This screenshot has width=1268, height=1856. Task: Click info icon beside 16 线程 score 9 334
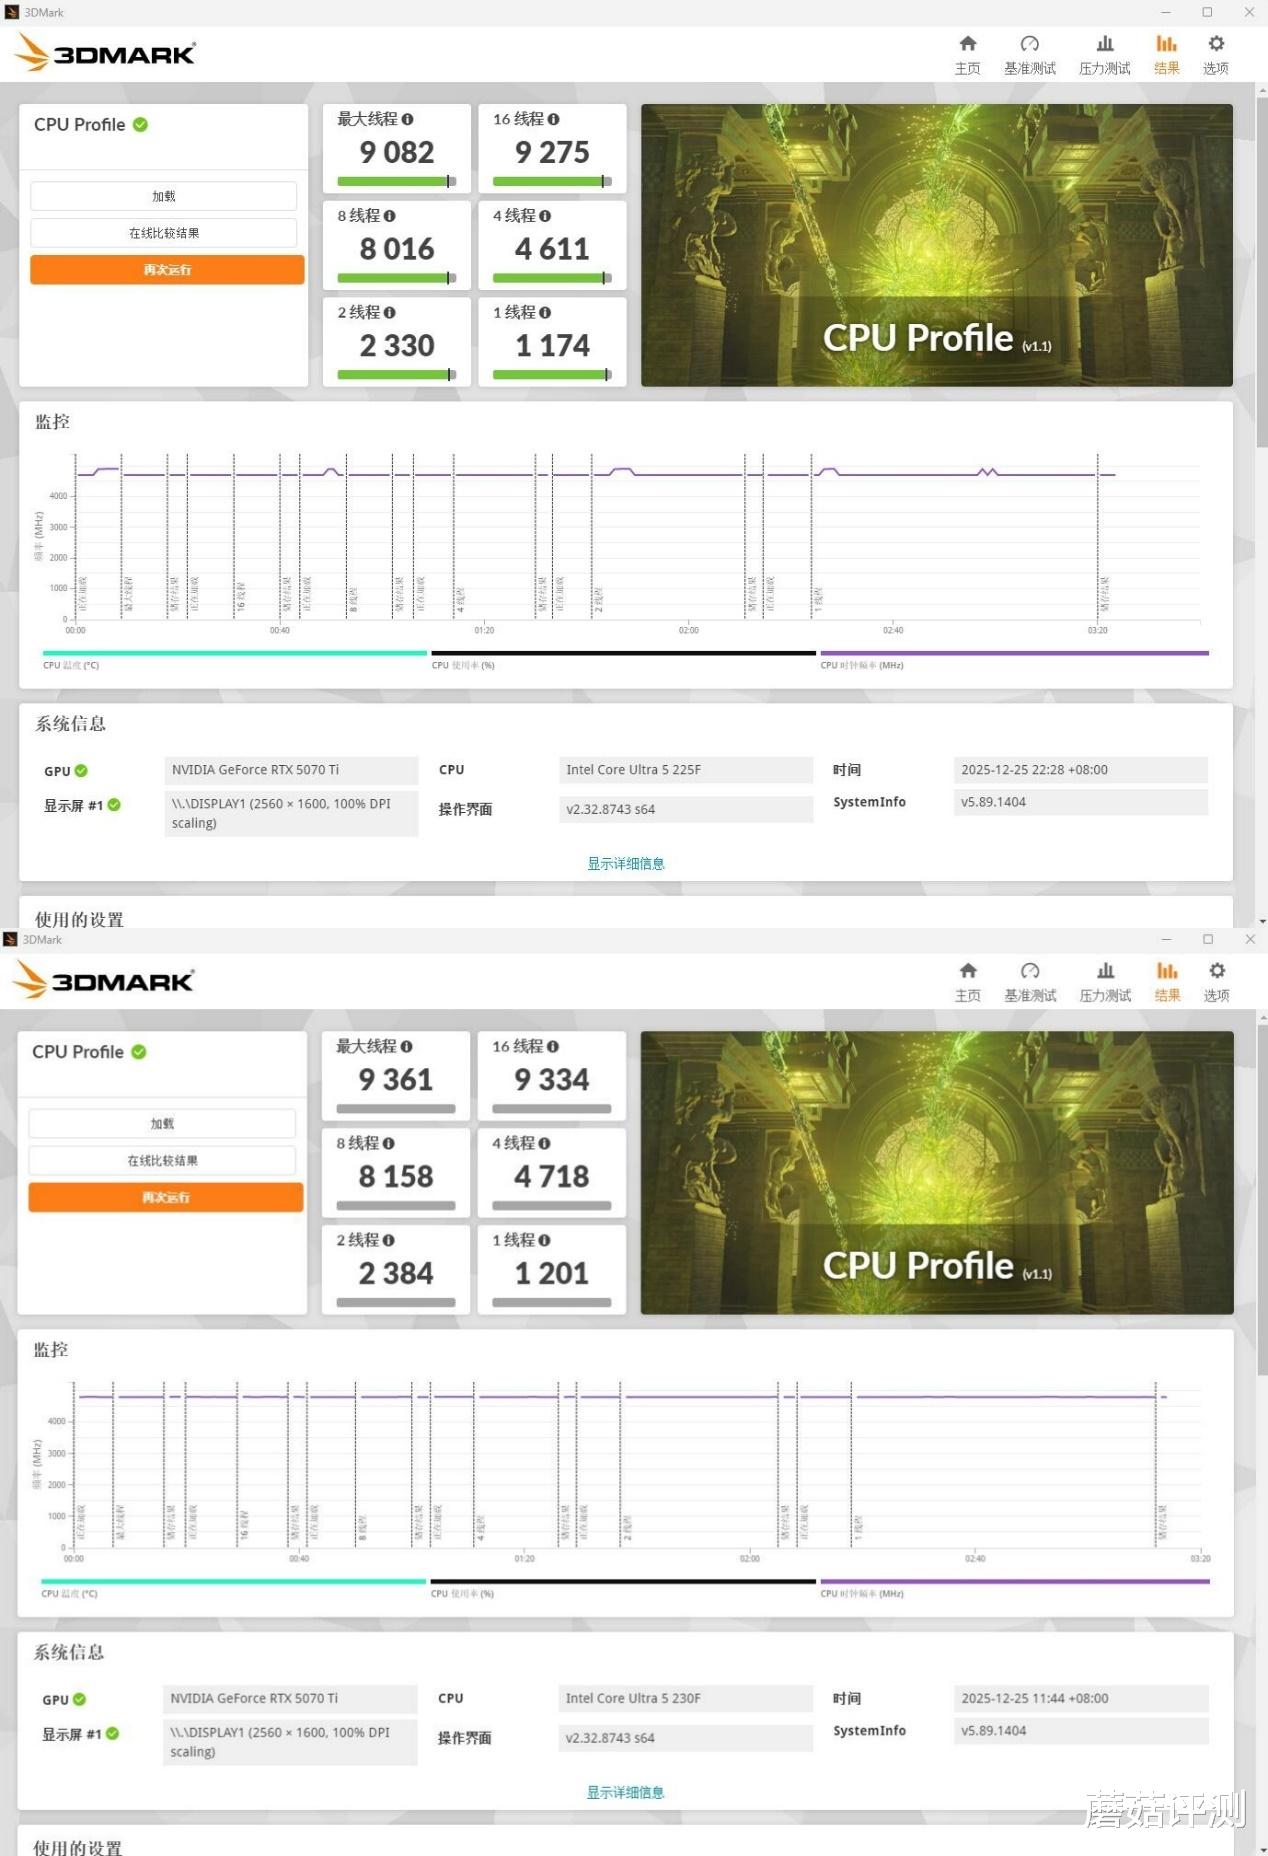pyautogui.click(x=552, y=1046)
